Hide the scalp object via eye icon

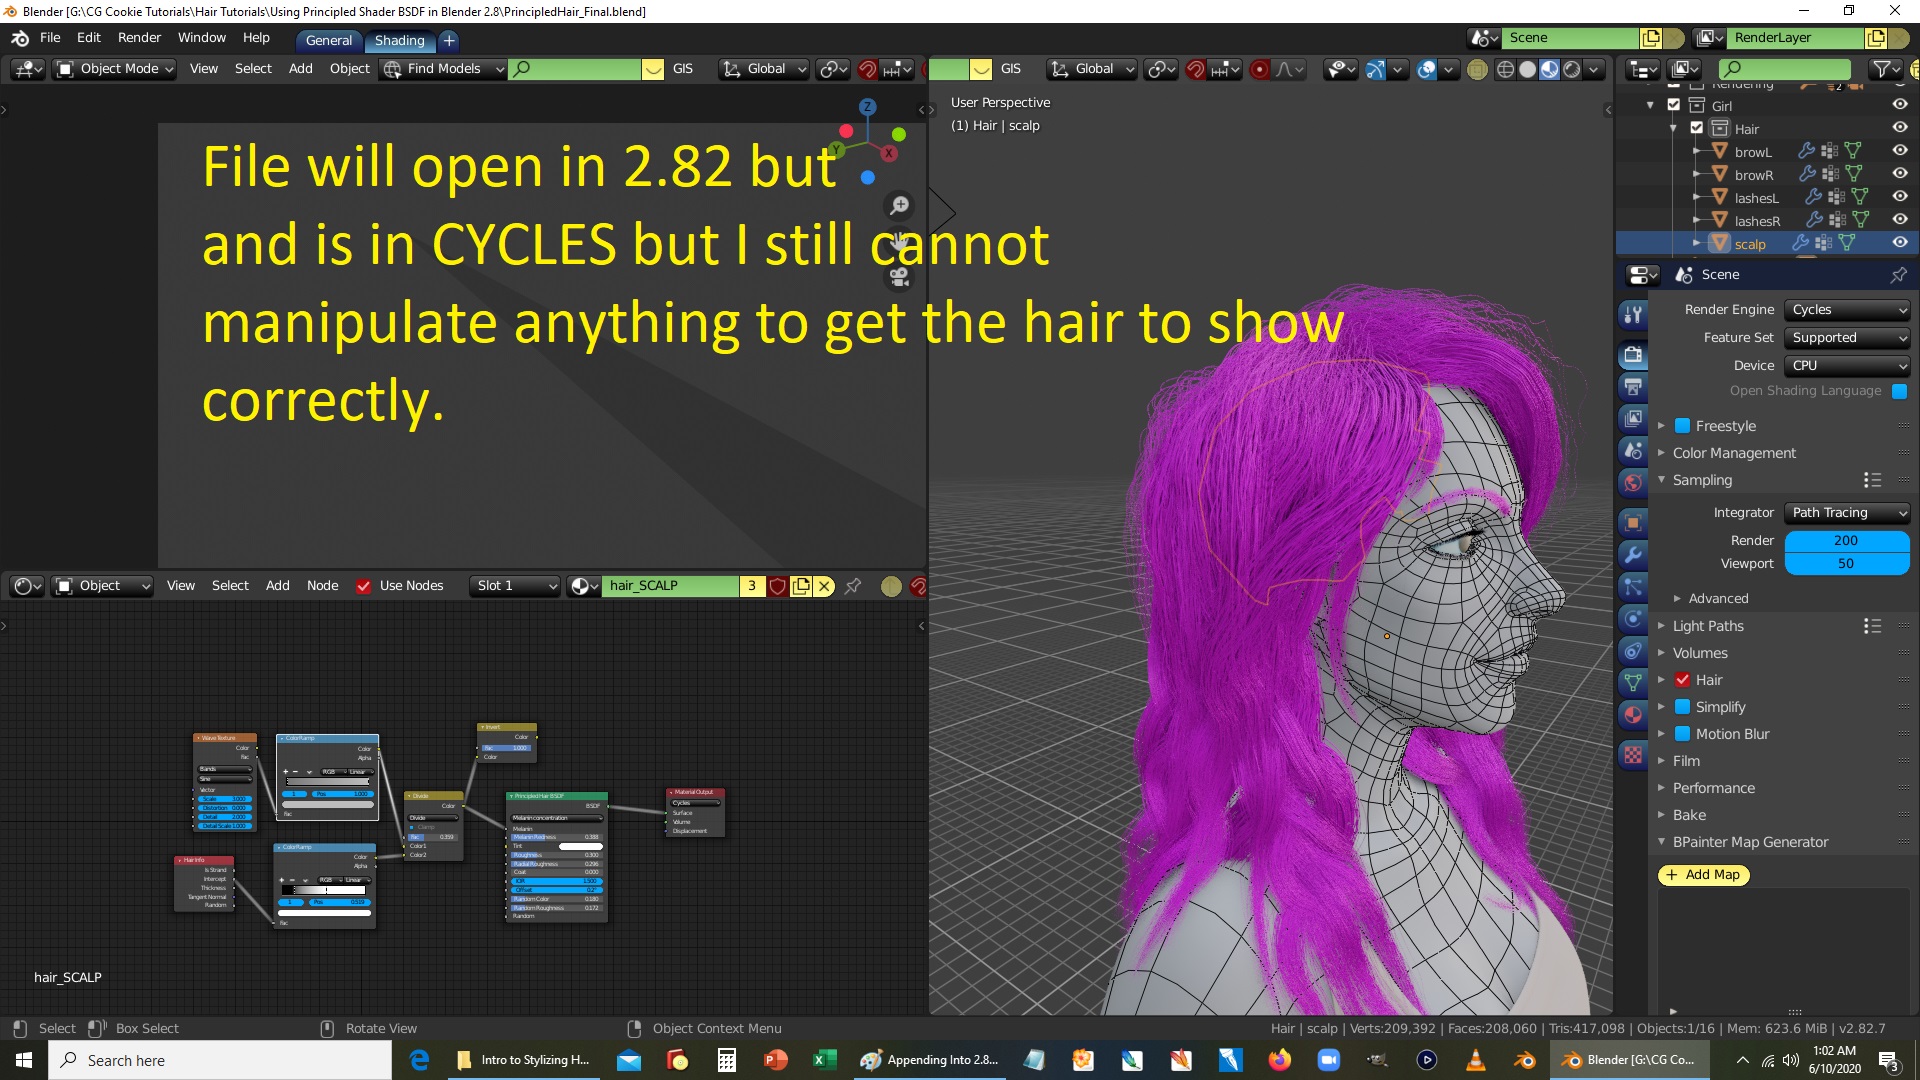click(x=1900, y=243)
